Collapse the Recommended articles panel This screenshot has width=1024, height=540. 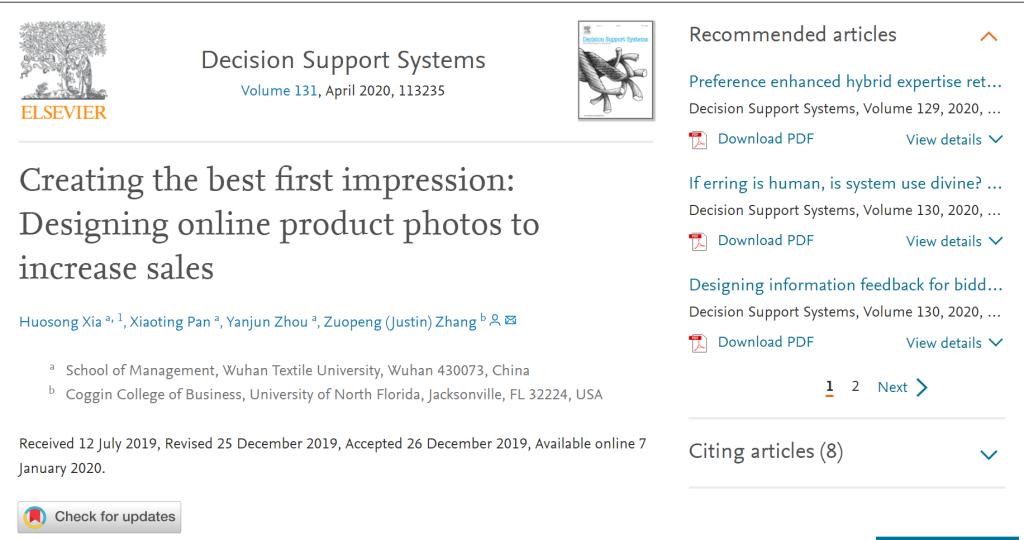coord(988,37)
